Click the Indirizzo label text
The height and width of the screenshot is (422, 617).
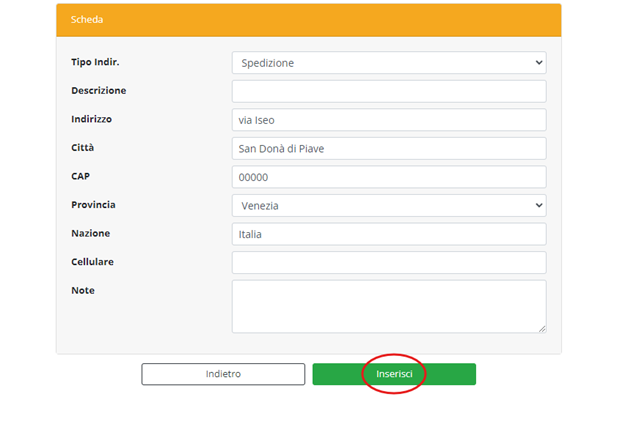(x=91, y=119)
